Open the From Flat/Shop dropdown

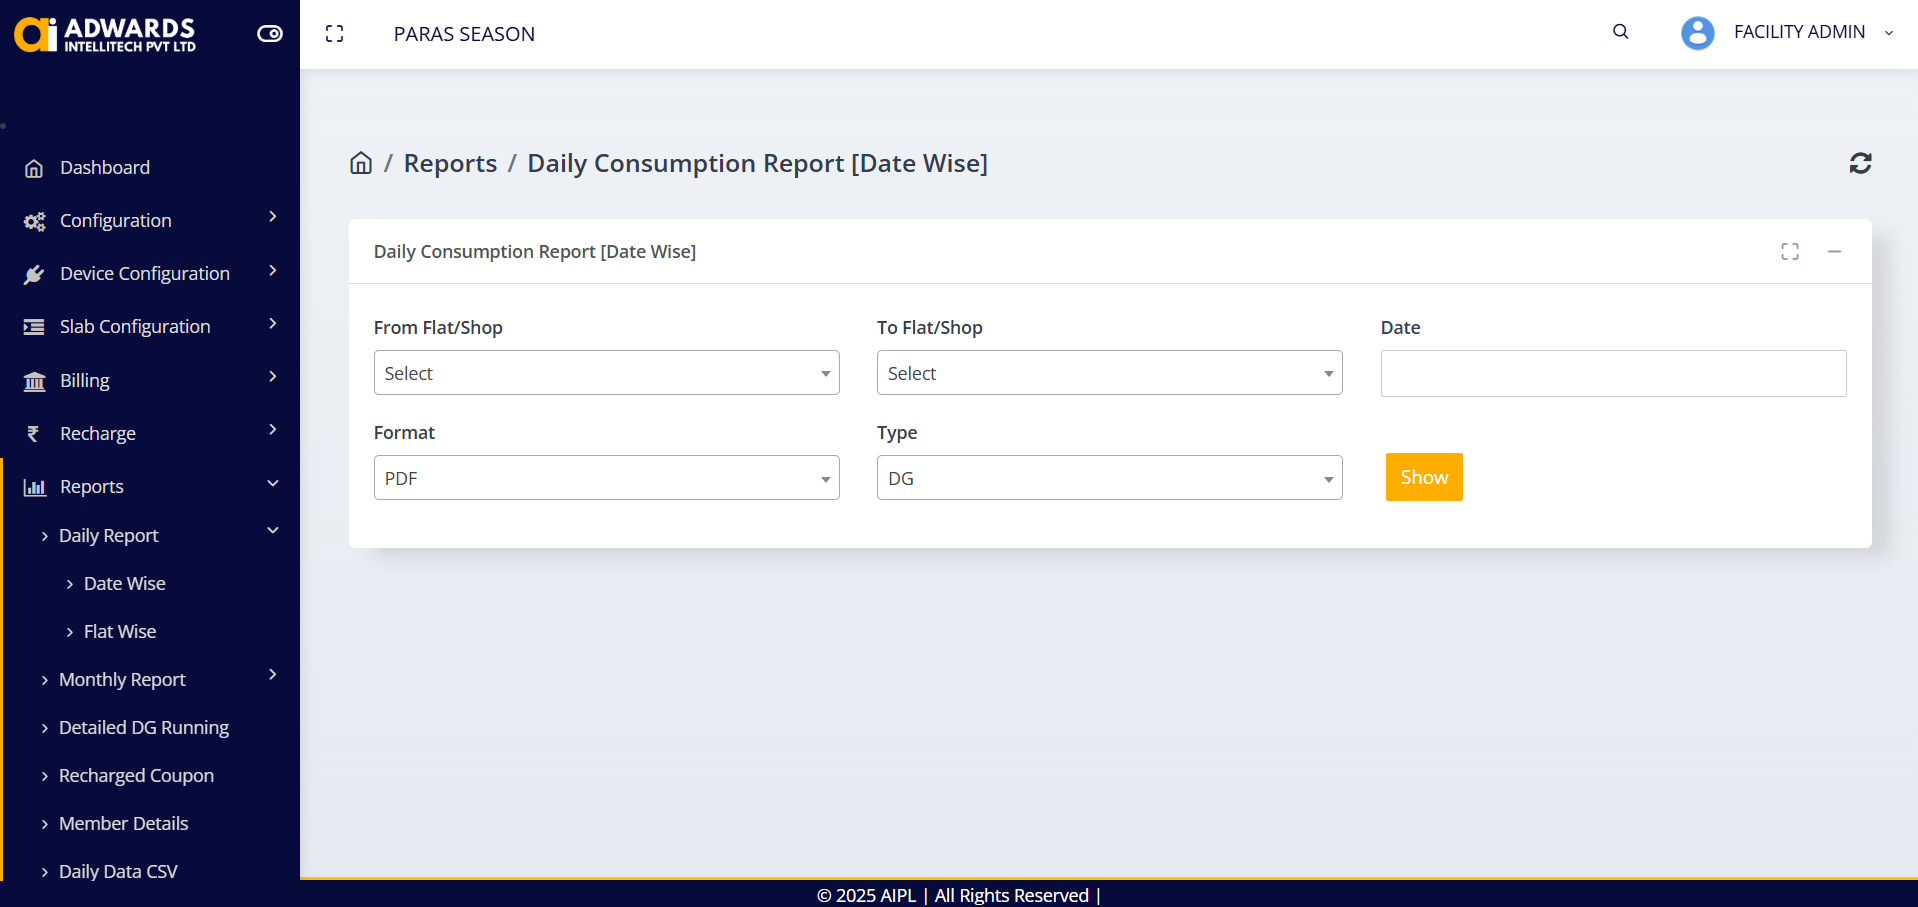coord(606,373)
